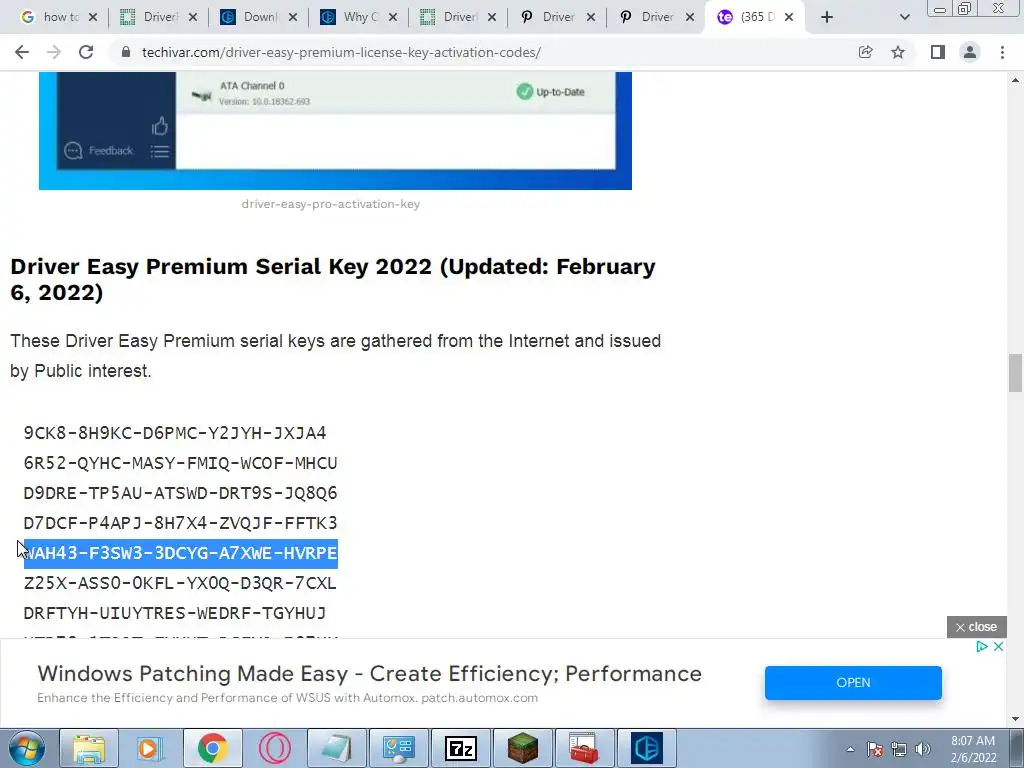Click the forward navigation arrow
This screenshot has height=768, width=1024.
tap(54, 52)
